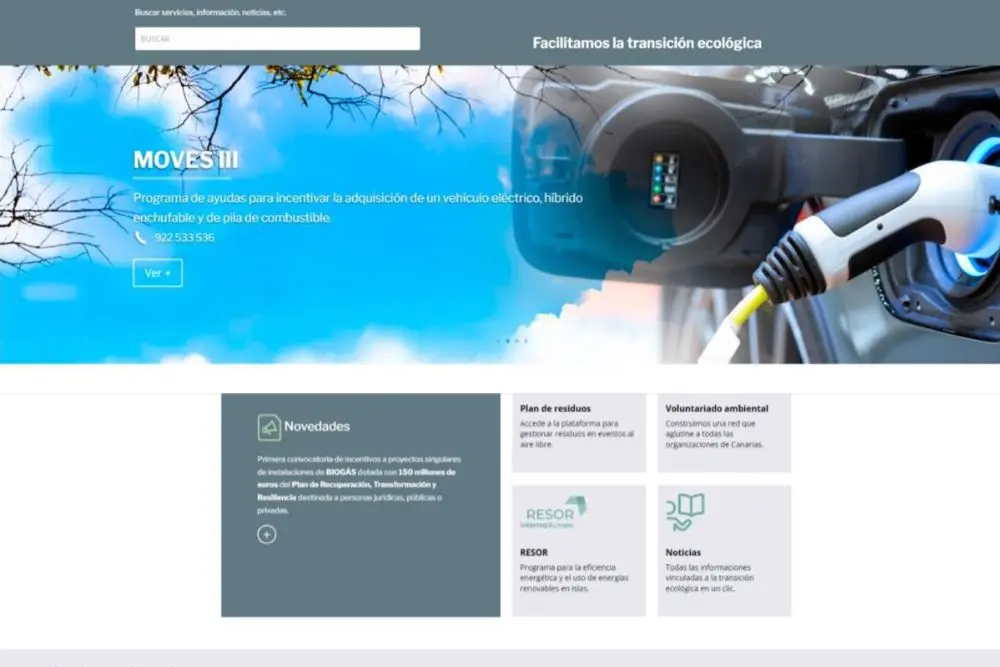Click 'Primera convocatoria de incentivos' news text
1000x667 pixels.
point(359,485)
